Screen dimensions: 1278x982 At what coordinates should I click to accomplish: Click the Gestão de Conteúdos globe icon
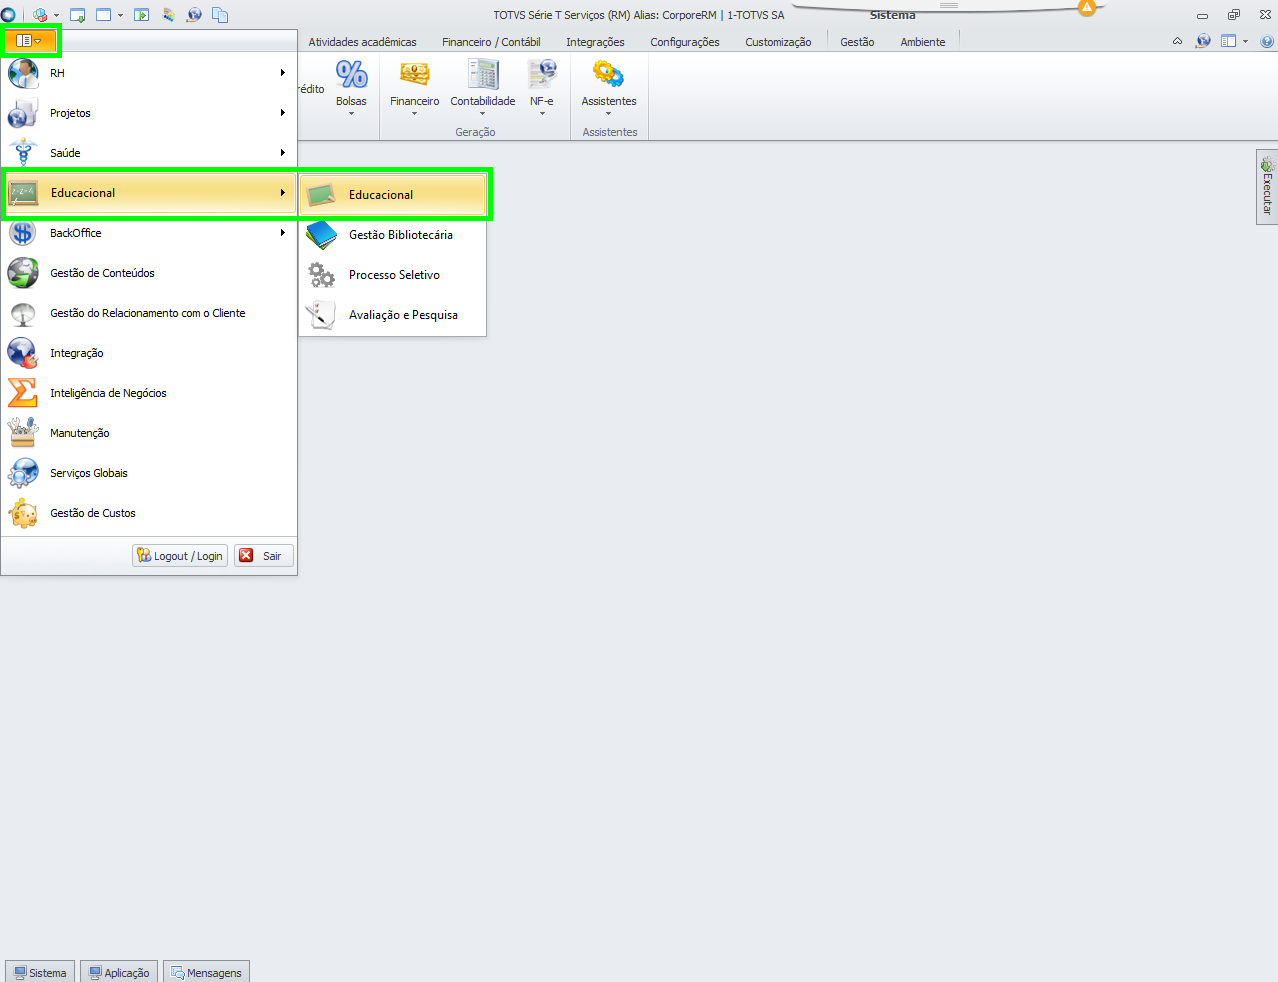pyautogui.click(x=23, y=273)
